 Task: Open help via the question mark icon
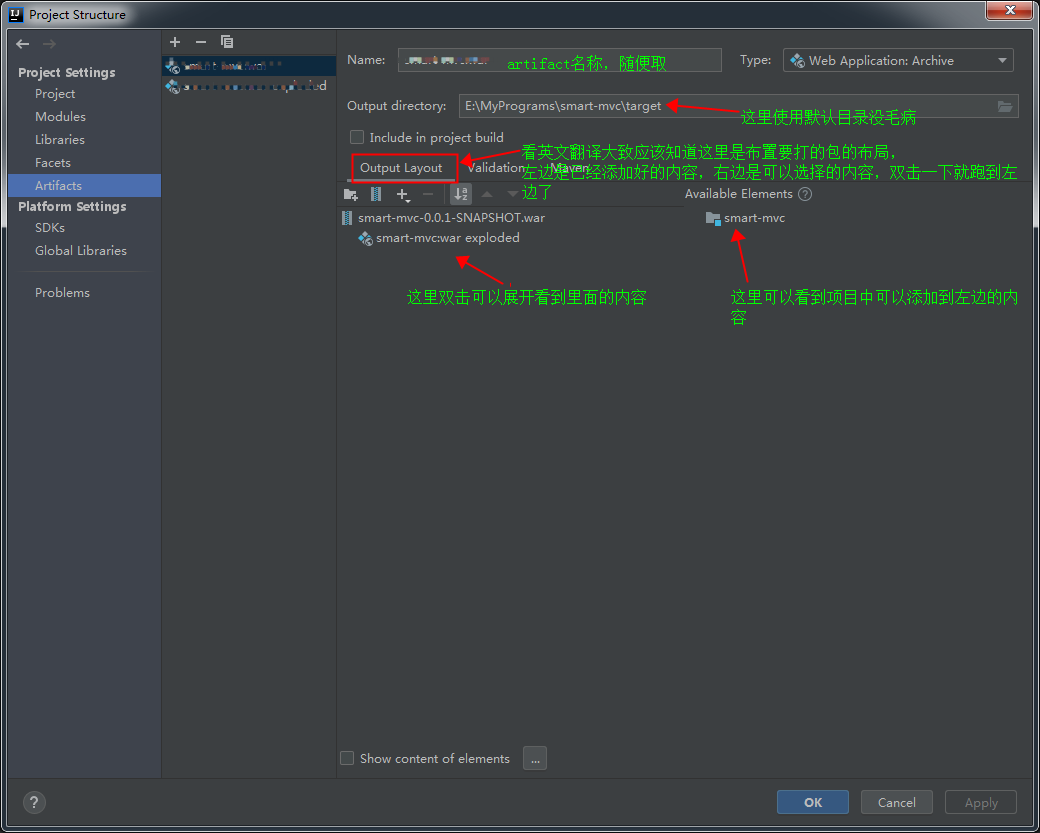(33, 802)
